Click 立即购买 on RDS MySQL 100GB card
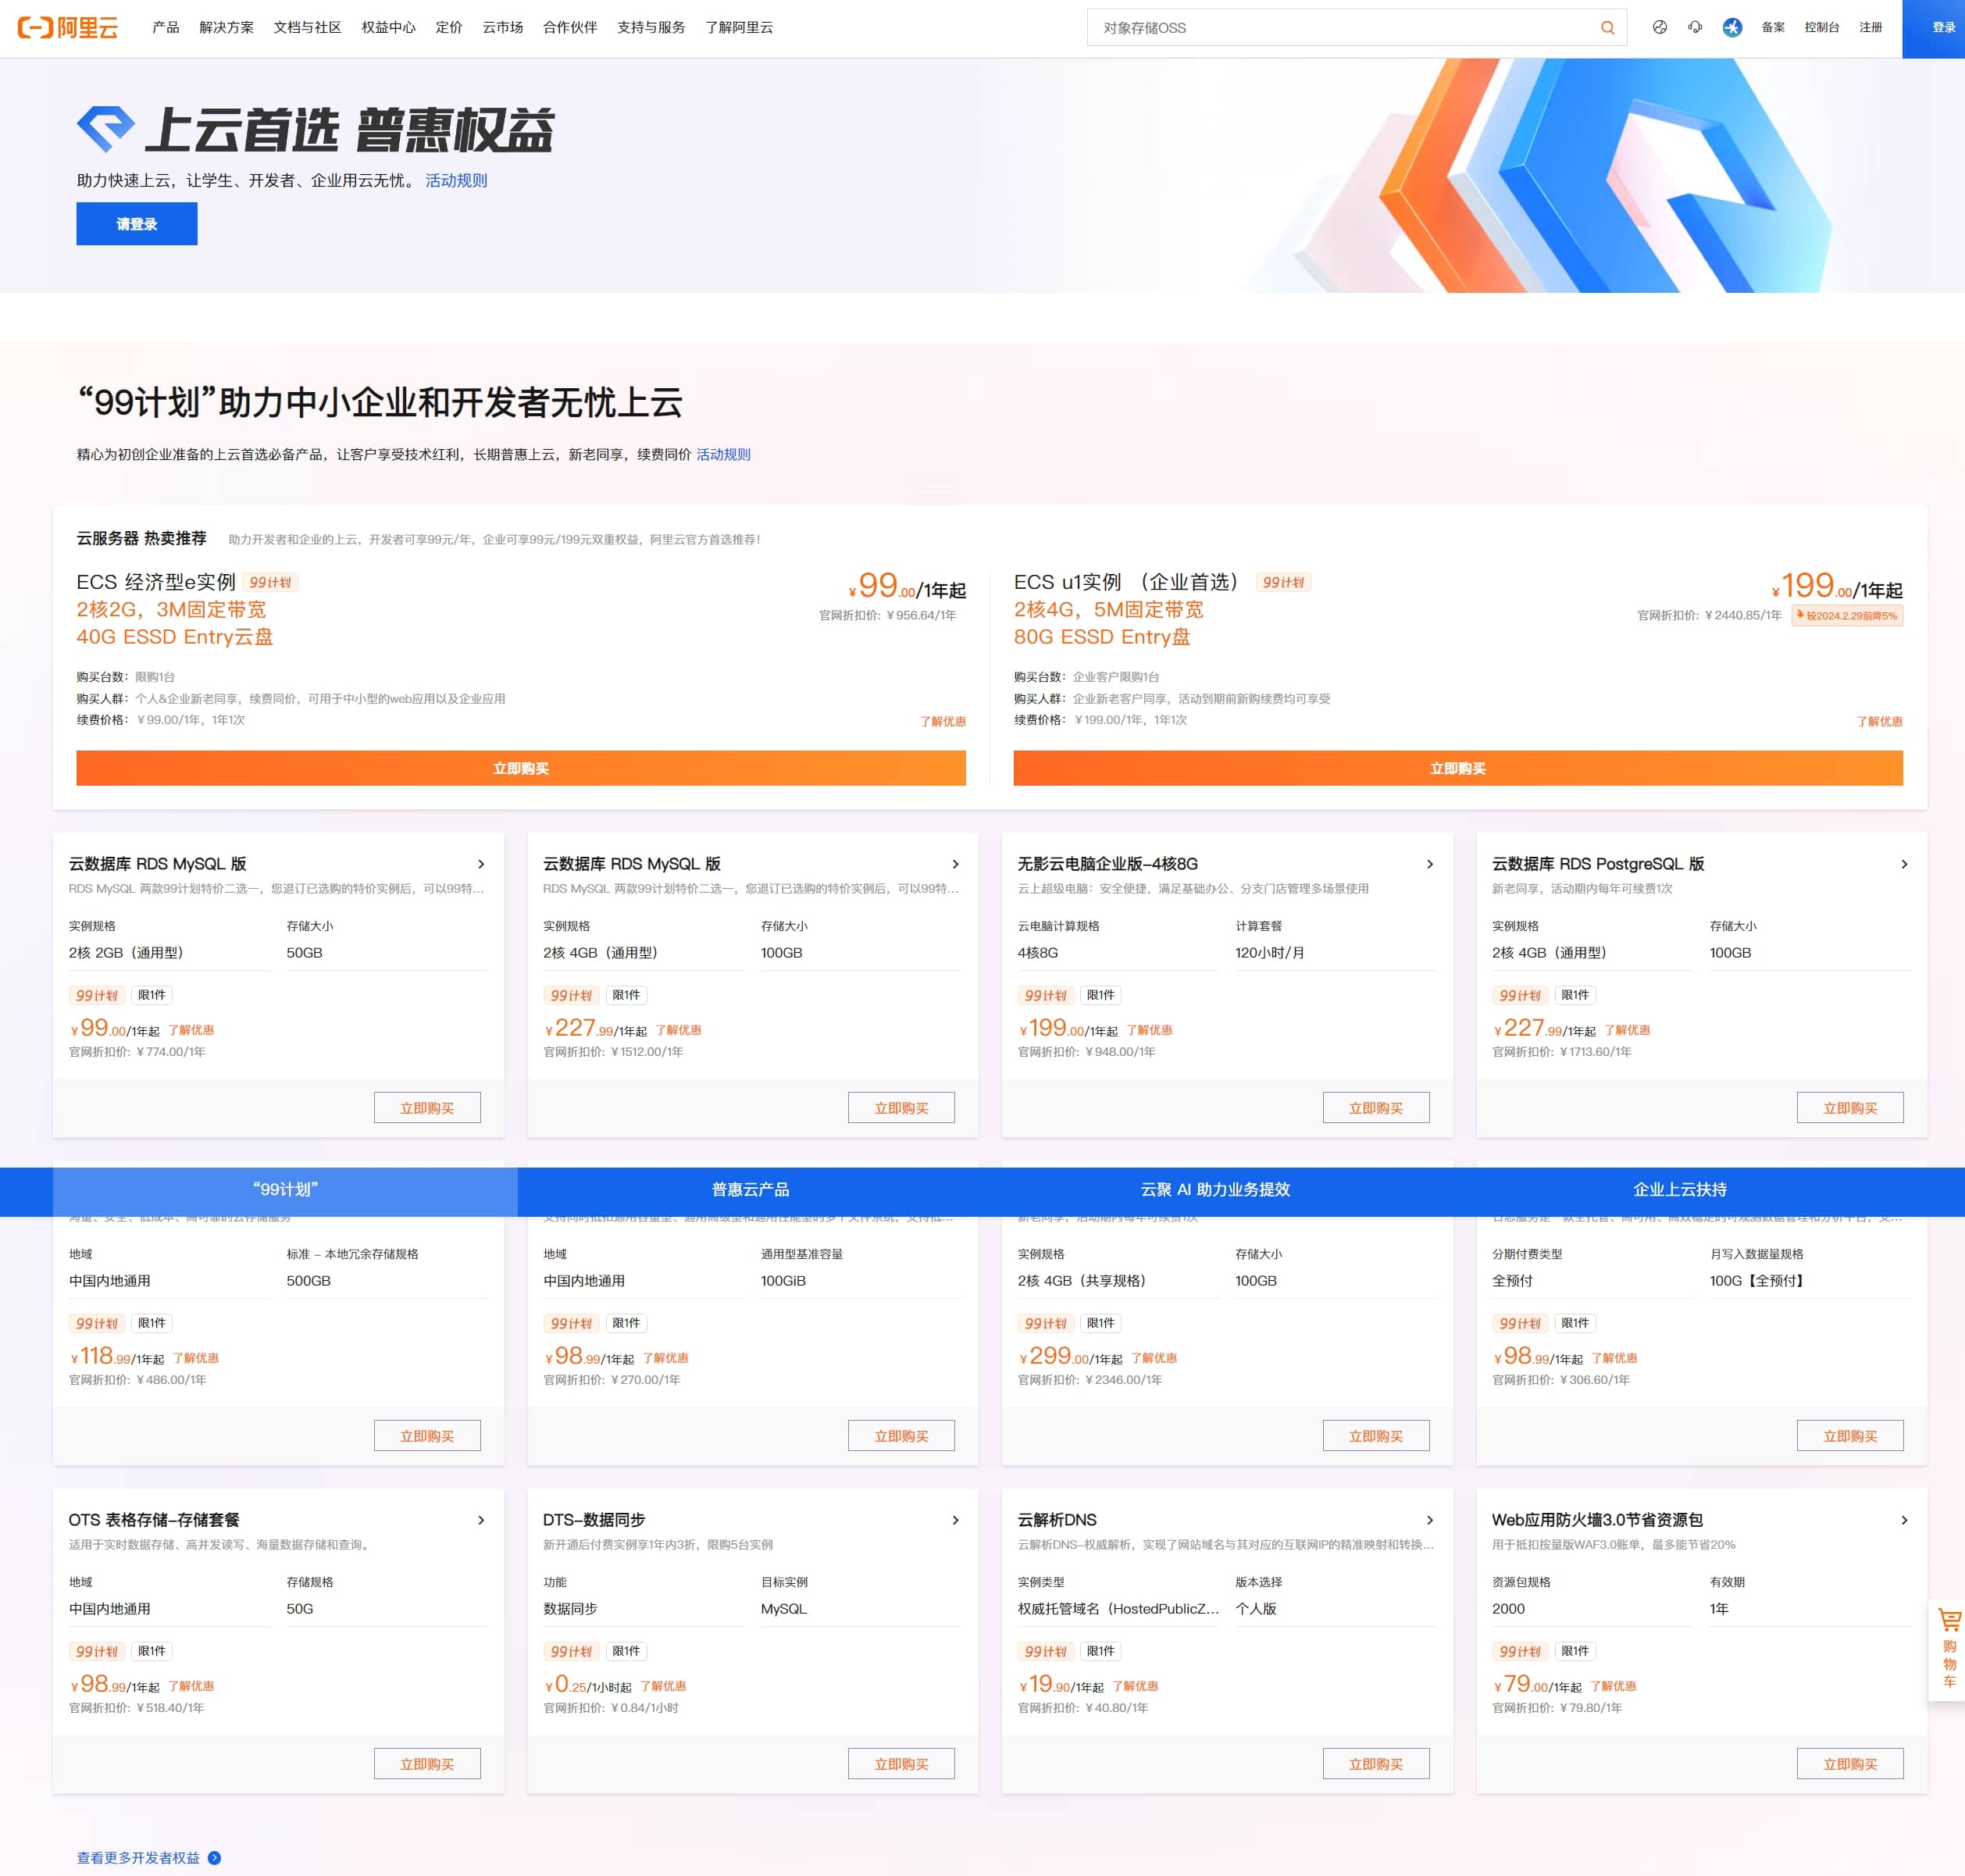1965x1876 pixels. pos(901,1108)
